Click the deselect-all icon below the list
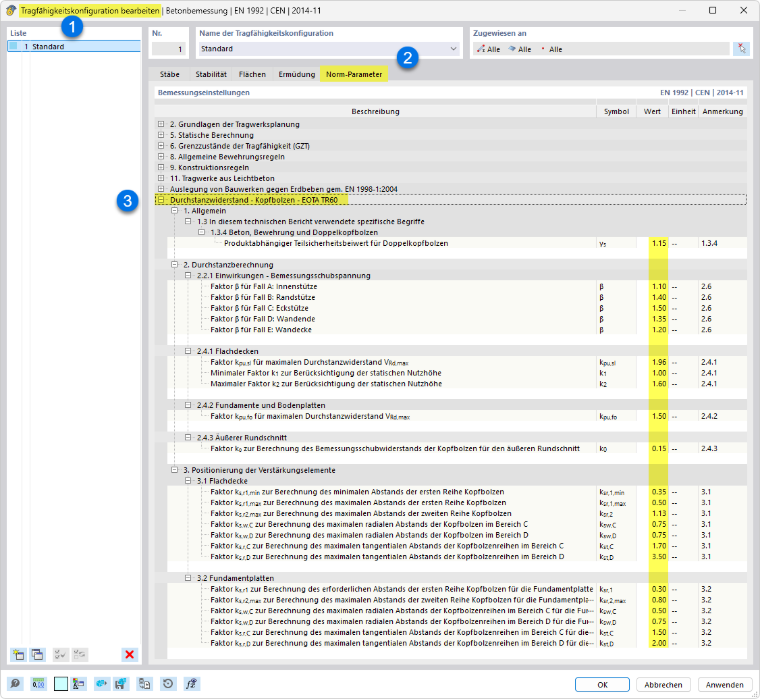Screen dimensions: 760x699 coord(80,654)
